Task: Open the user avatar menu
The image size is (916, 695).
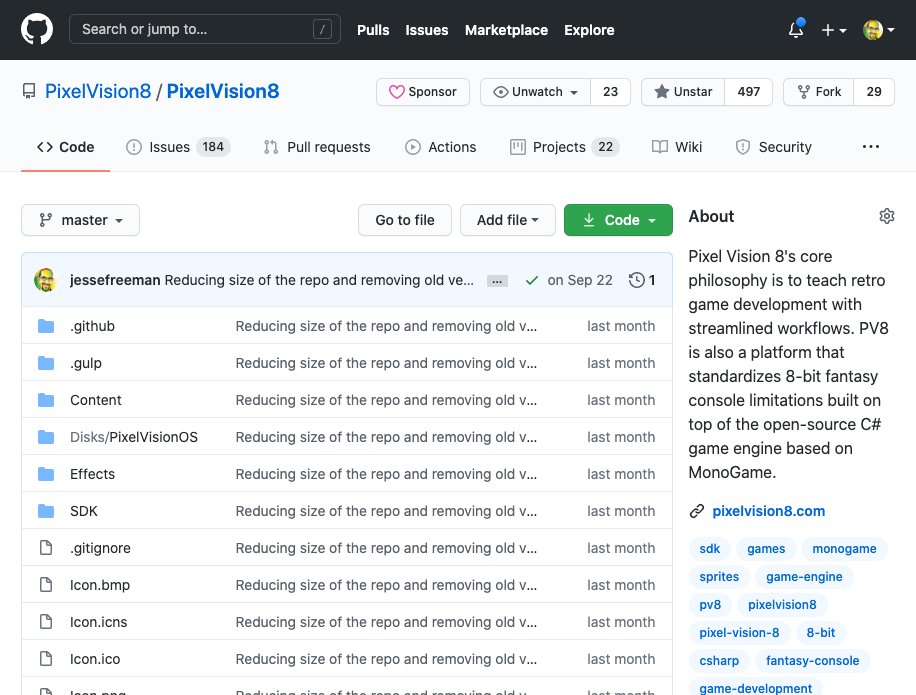Action: 879,30
